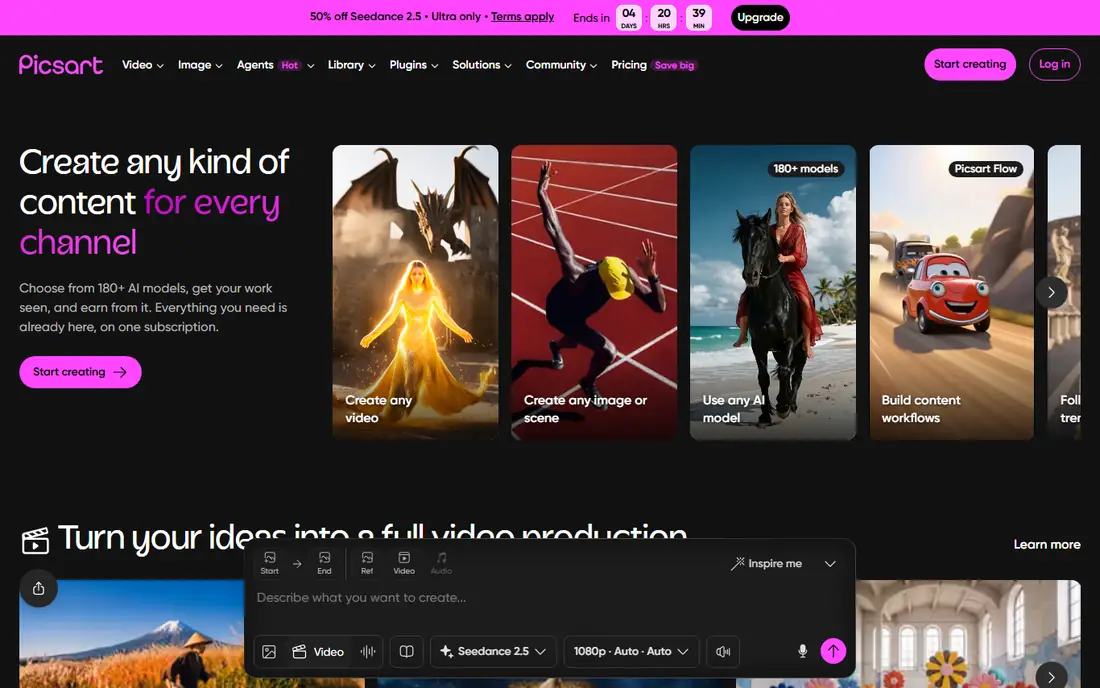1100x688 pixels.
Task: Open the 1080p Auto Auto settings dropdown
Action: (x=631, y=652)
